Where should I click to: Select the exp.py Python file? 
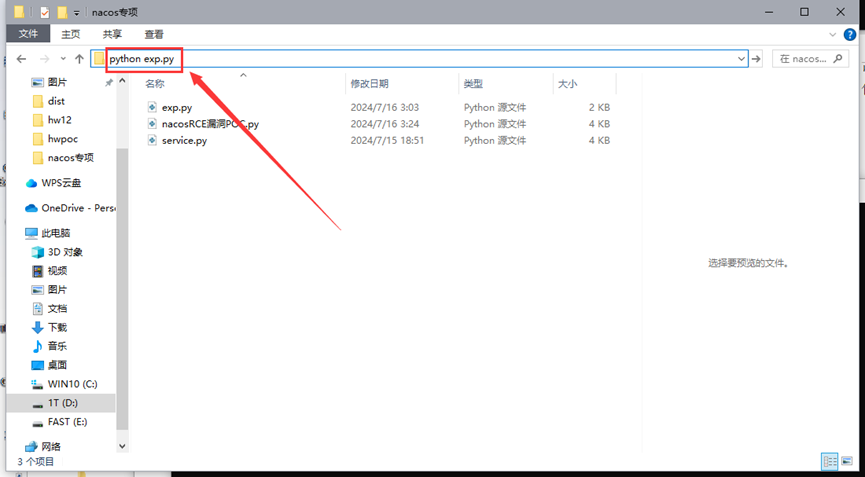(x=177, y=107)
